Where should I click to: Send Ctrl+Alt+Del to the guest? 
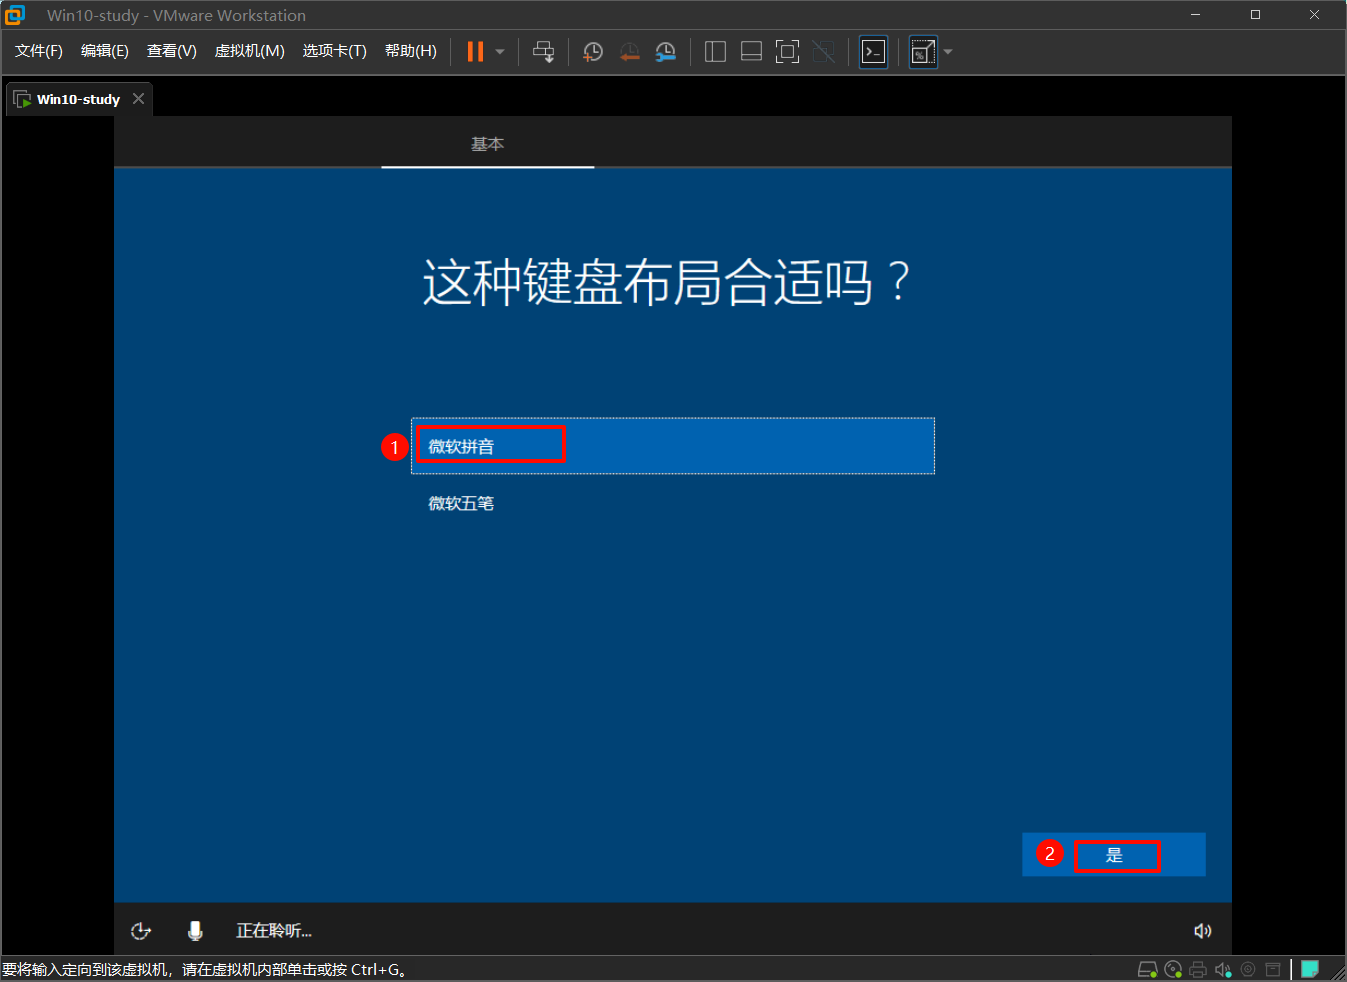pyautogui.click(x=544, y=51)
